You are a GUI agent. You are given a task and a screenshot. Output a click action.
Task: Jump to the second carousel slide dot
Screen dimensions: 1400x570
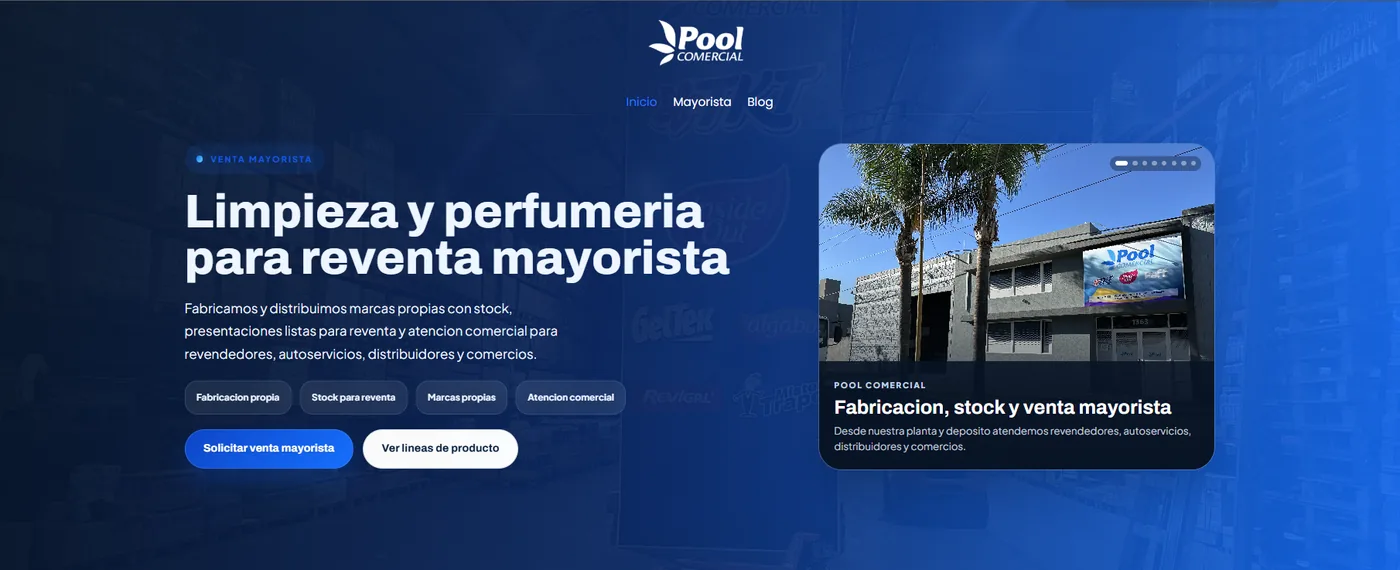coord(1135,163)
